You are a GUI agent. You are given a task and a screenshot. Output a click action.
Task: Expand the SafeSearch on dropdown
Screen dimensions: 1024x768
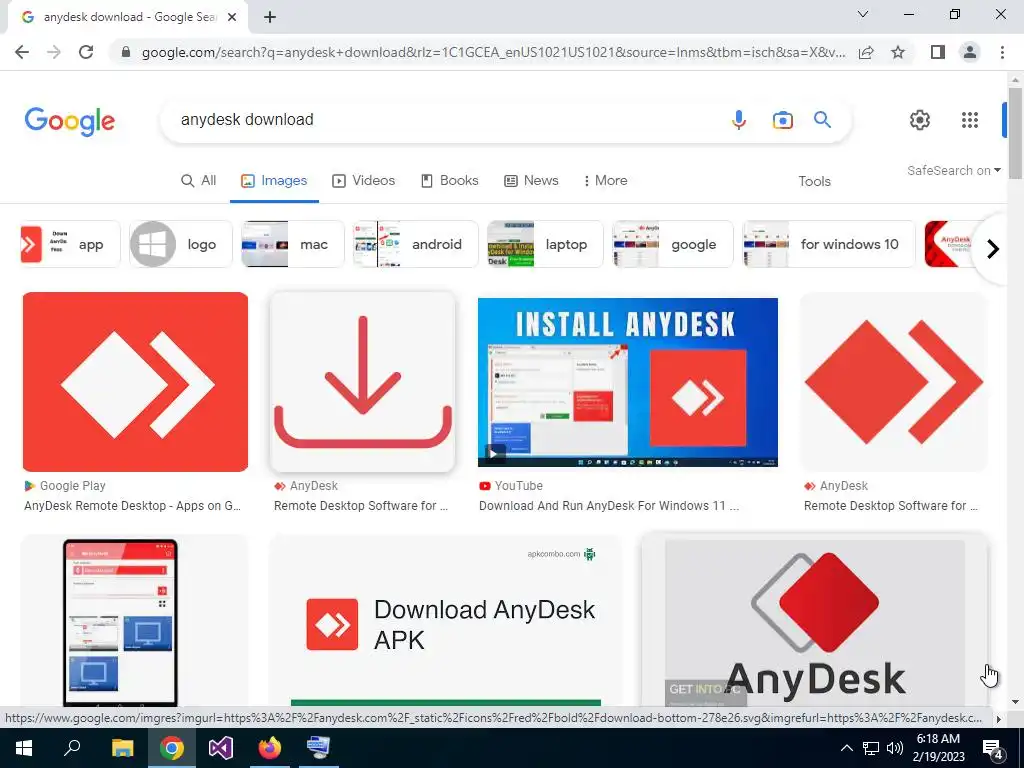[x=953, y=170]
